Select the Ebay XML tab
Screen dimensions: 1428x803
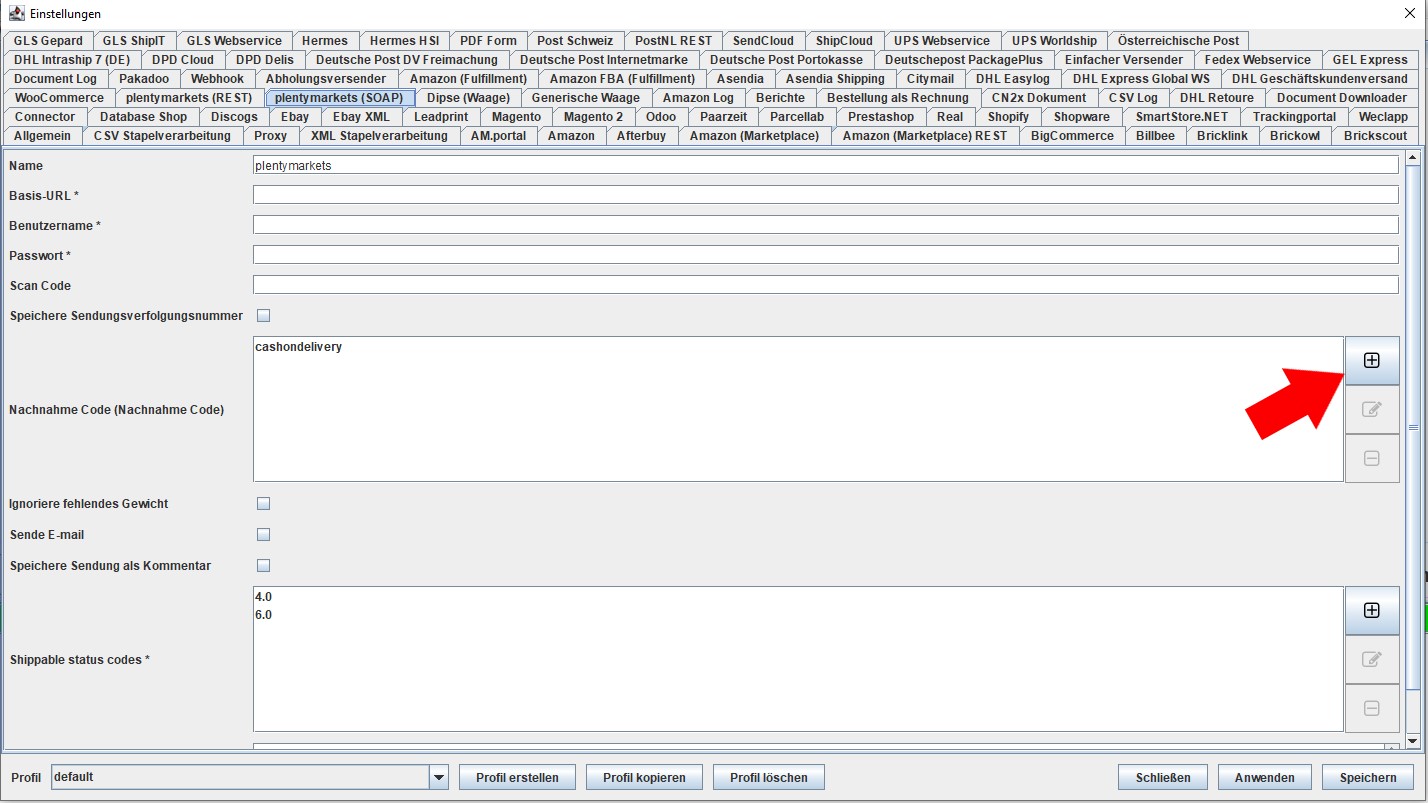pyautogui.click(x=361, y=117)
